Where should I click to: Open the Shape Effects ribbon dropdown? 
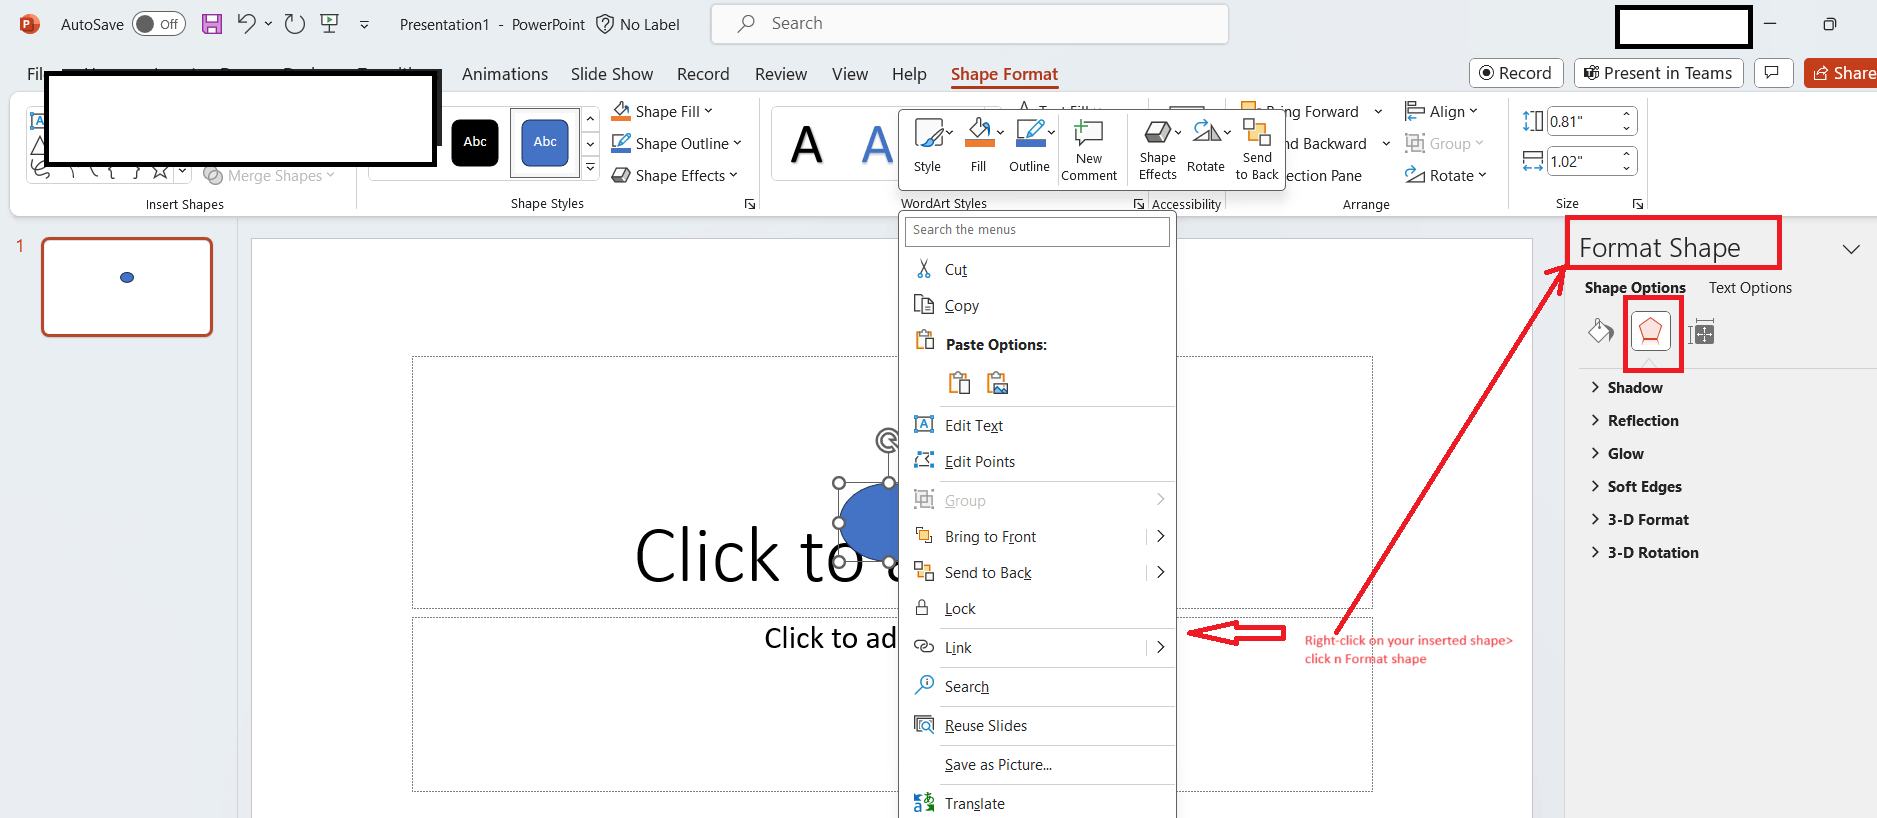[675, 175]
